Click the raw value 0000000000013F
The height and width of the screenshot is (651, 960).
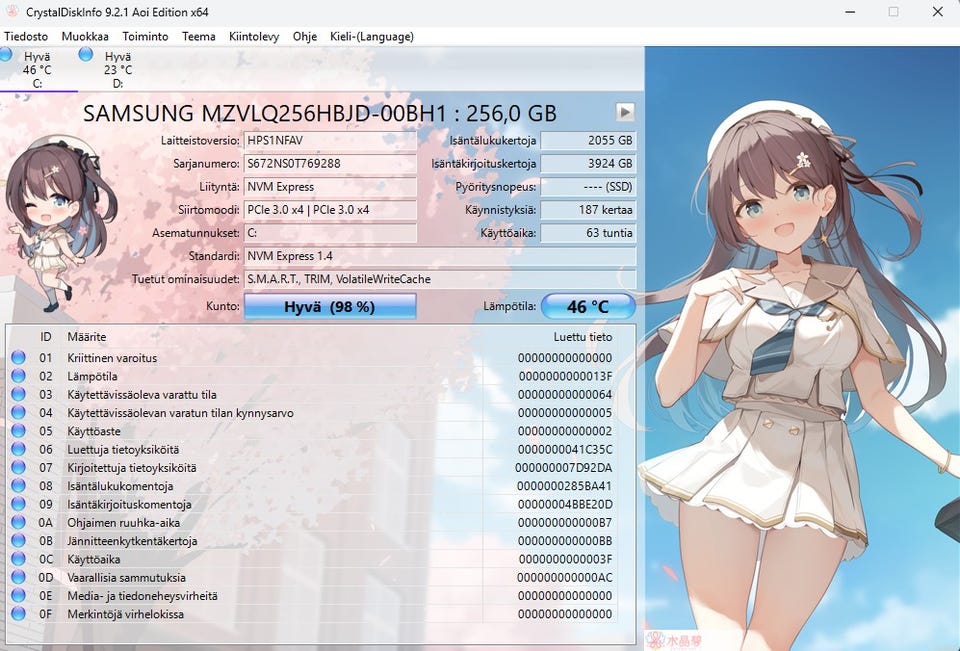(565, 376)
